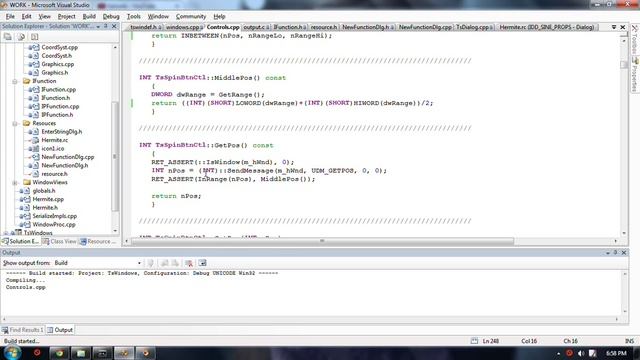Select icon1.ico in Solution Explorer

pos(53,149)
